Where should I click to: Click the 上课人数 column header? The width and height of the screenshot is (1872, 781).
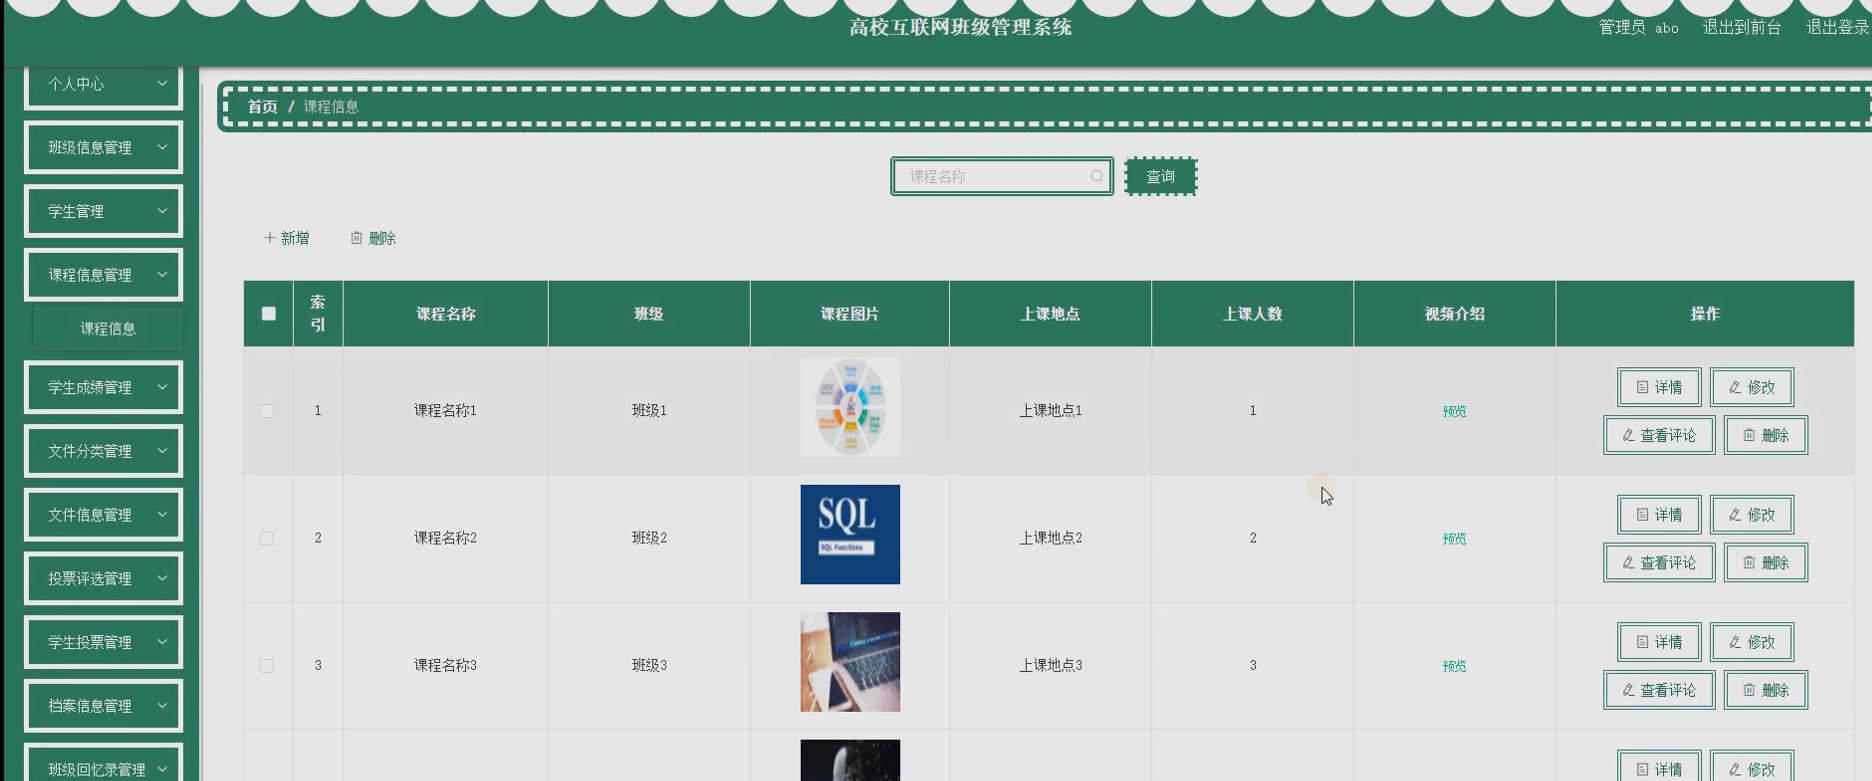tap(1252, 314)
